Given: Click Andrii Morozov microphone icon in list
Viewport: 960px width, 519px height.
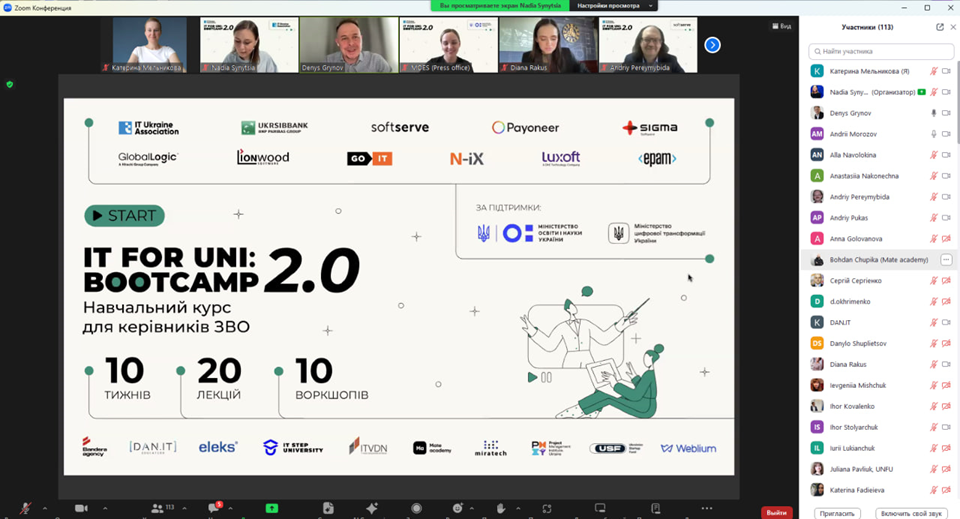Looking at the screenshot, I should [x=934, y=134].
